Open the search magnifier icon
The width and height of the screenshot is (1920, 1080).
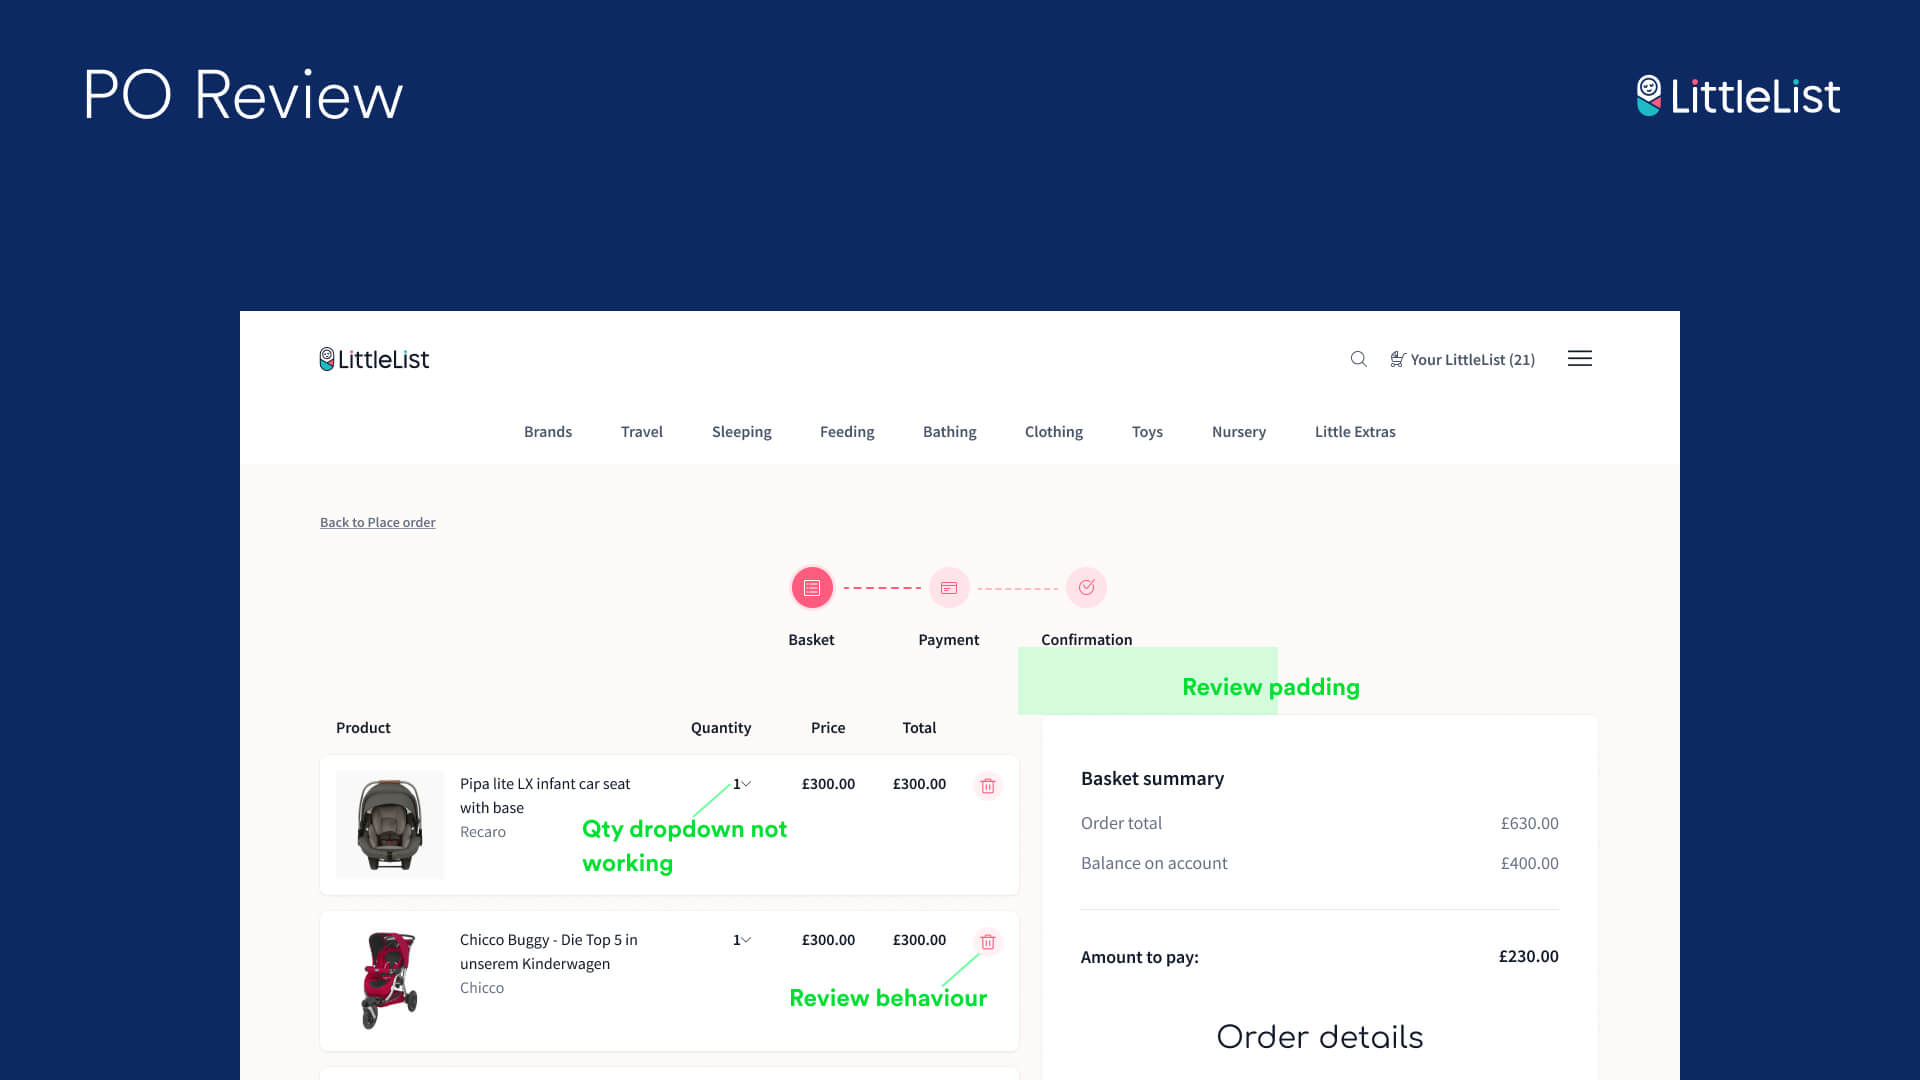tap(1358, 359)
